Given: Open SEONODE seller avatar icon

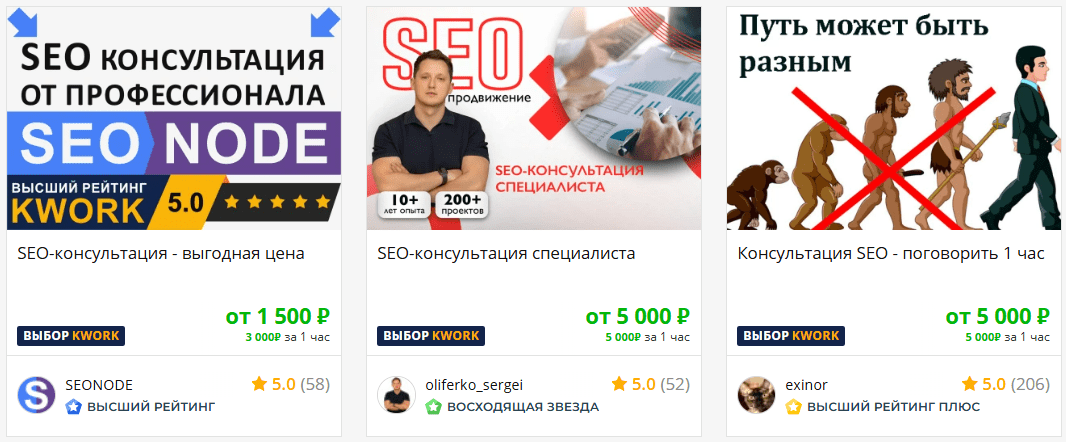Looking at the screenshot, I should [x=36, y=395].
